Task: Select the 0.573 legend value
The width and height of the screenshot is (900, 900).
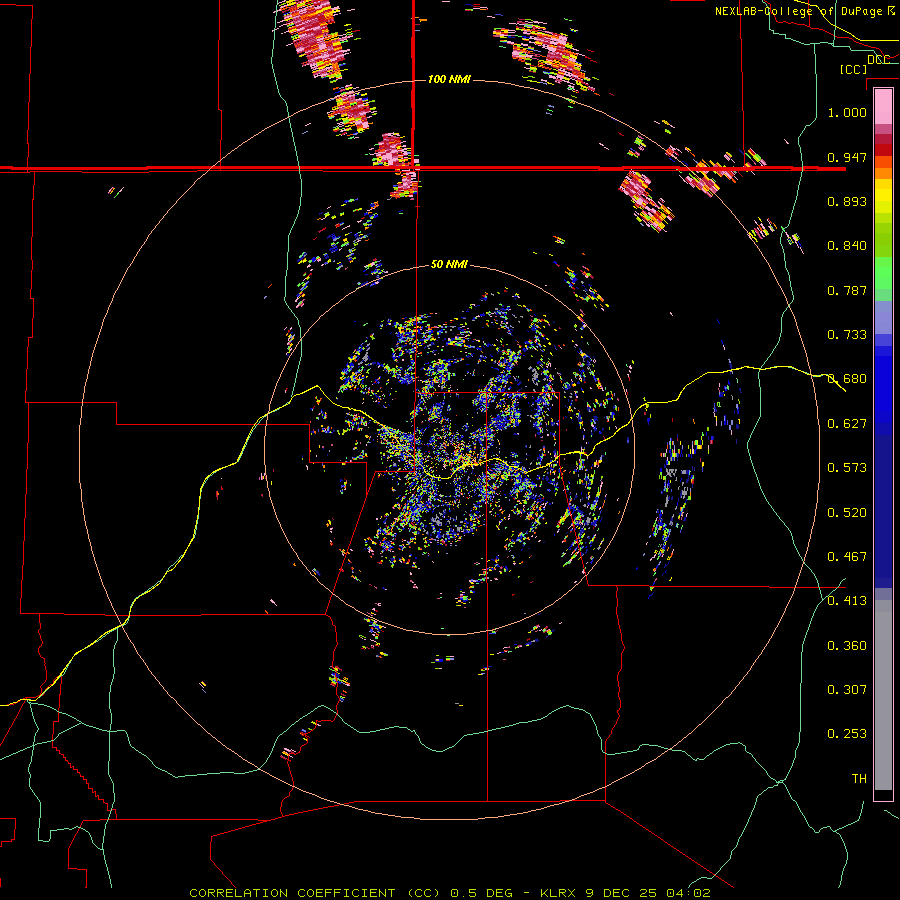Action: (847, 468)
